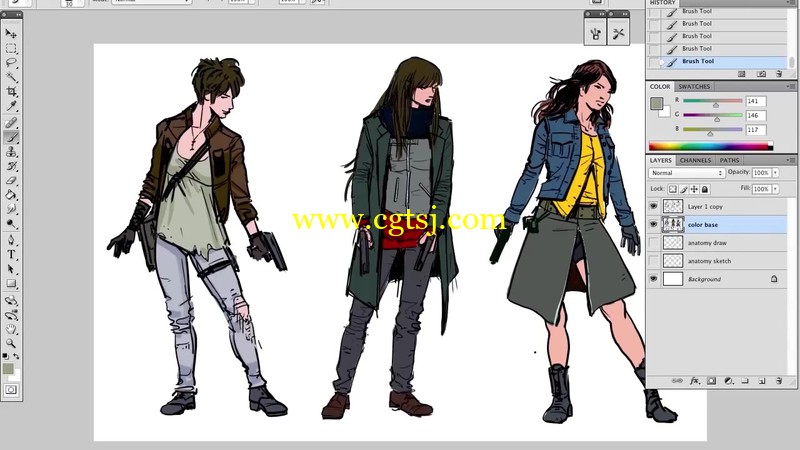Select the Crop tool

pos(11,92)
